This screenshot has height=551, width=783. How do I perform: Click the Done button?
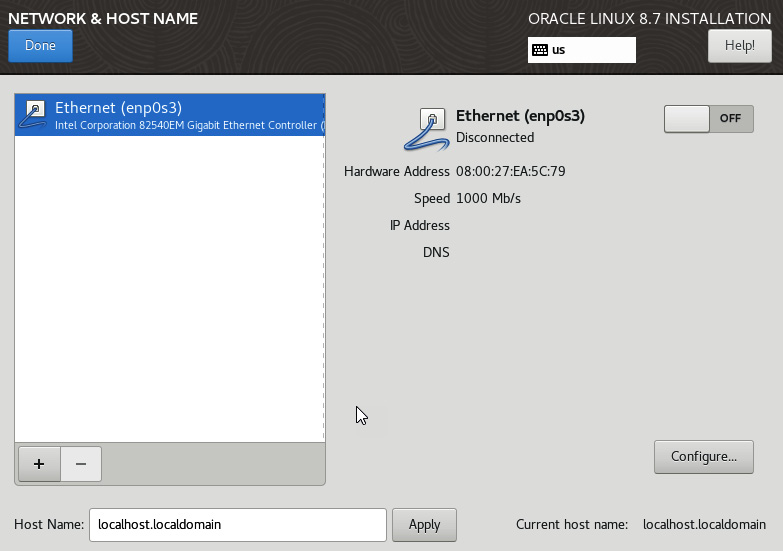tap(40, 46)
